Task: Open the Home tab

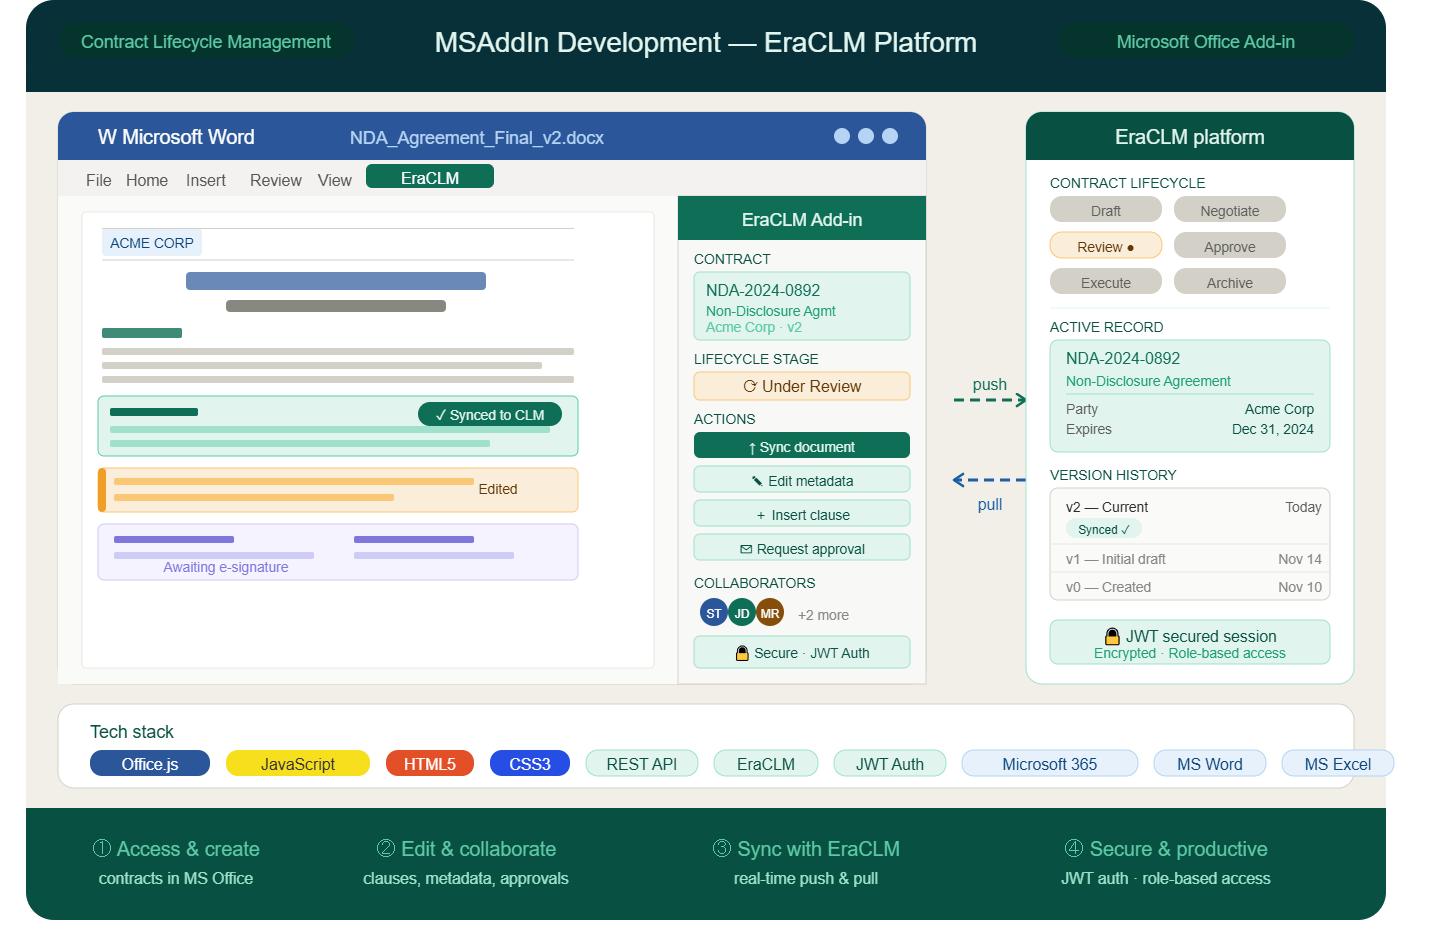Action: tap(147, 180)
